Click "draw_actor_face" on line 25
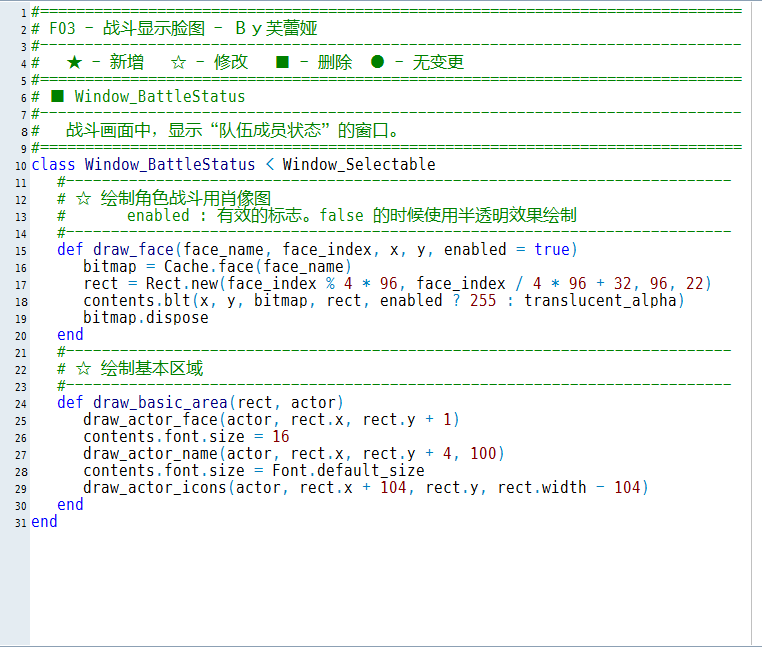This screenshot has height=647, width=762. tap(151, 420)
